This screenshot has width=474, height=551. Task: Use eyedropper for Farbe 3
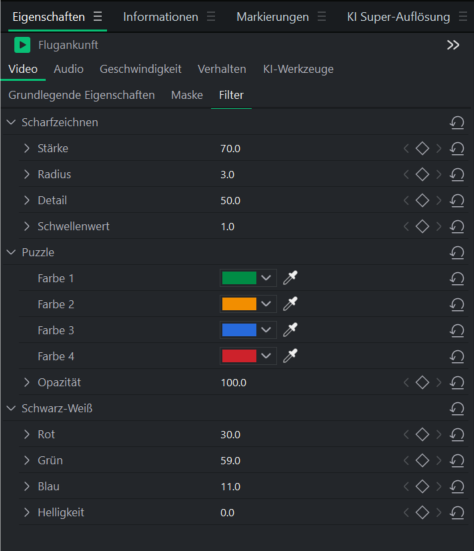tap(290, 330)
